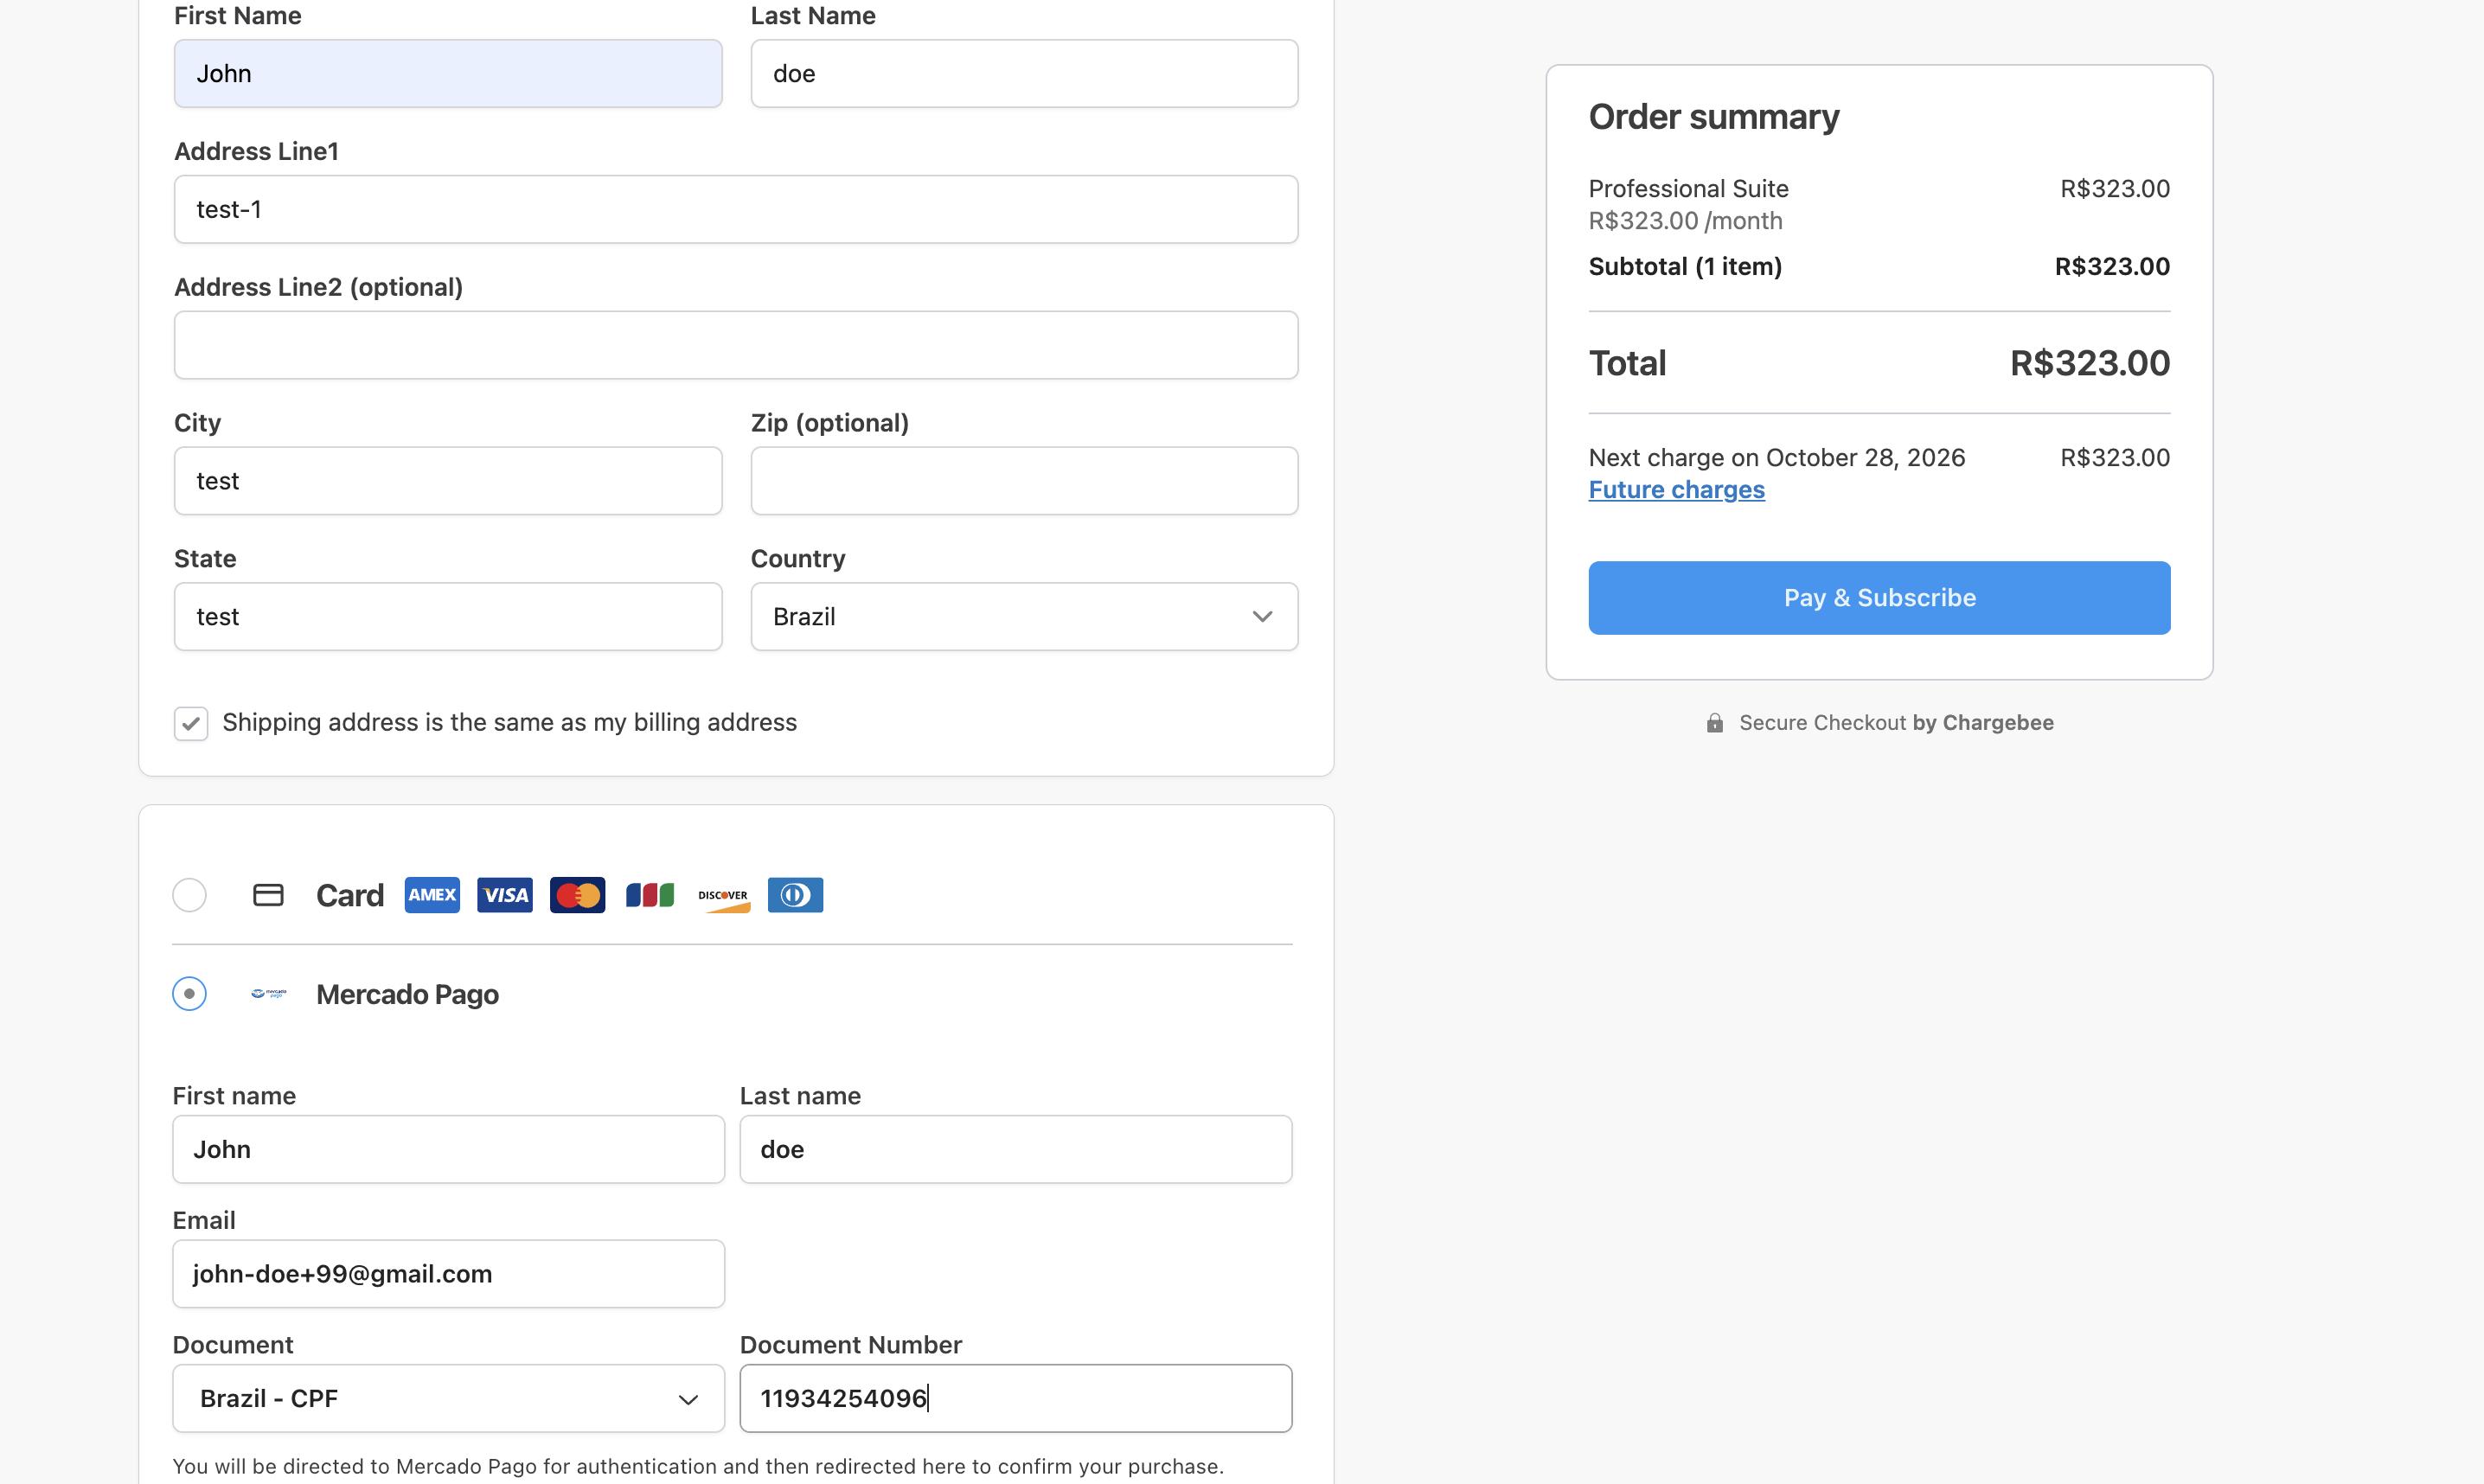
Task: Click the billing First Name field with John
Action: (x=448, y=74)
